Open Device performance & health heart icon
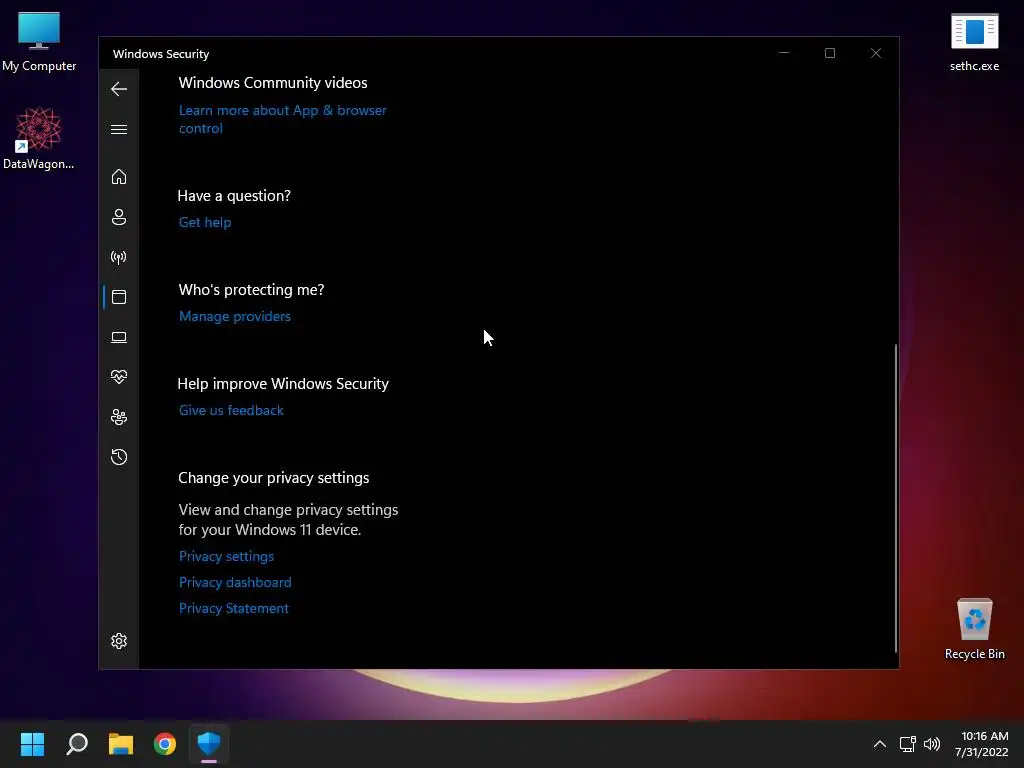1024x768 pixels. tap(119, 377)
